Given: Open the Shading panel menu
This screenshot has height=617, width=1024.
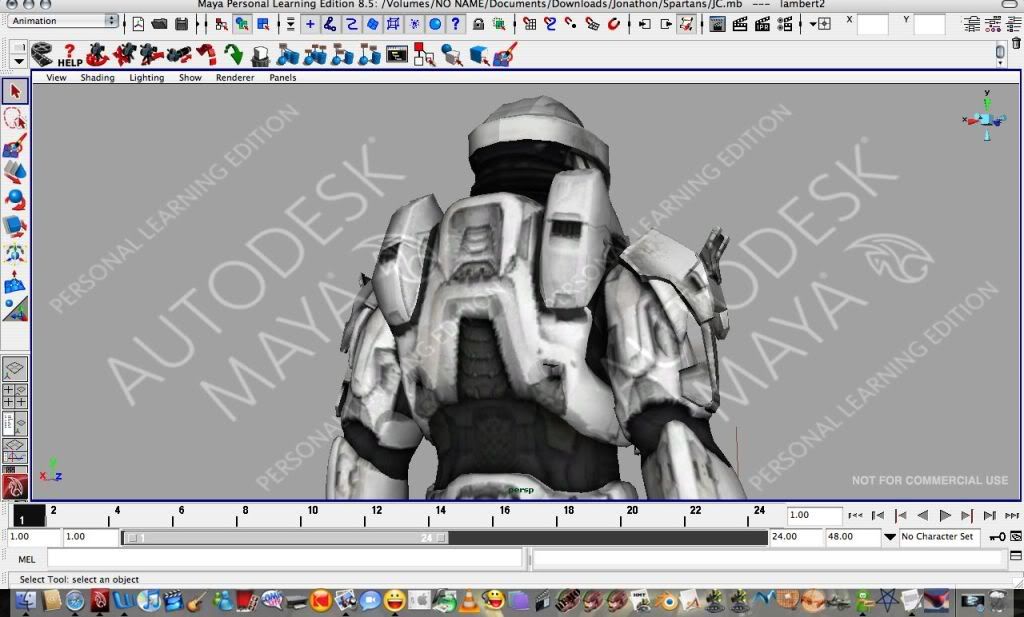Looking at the screenshot, I should pos(97,78).
